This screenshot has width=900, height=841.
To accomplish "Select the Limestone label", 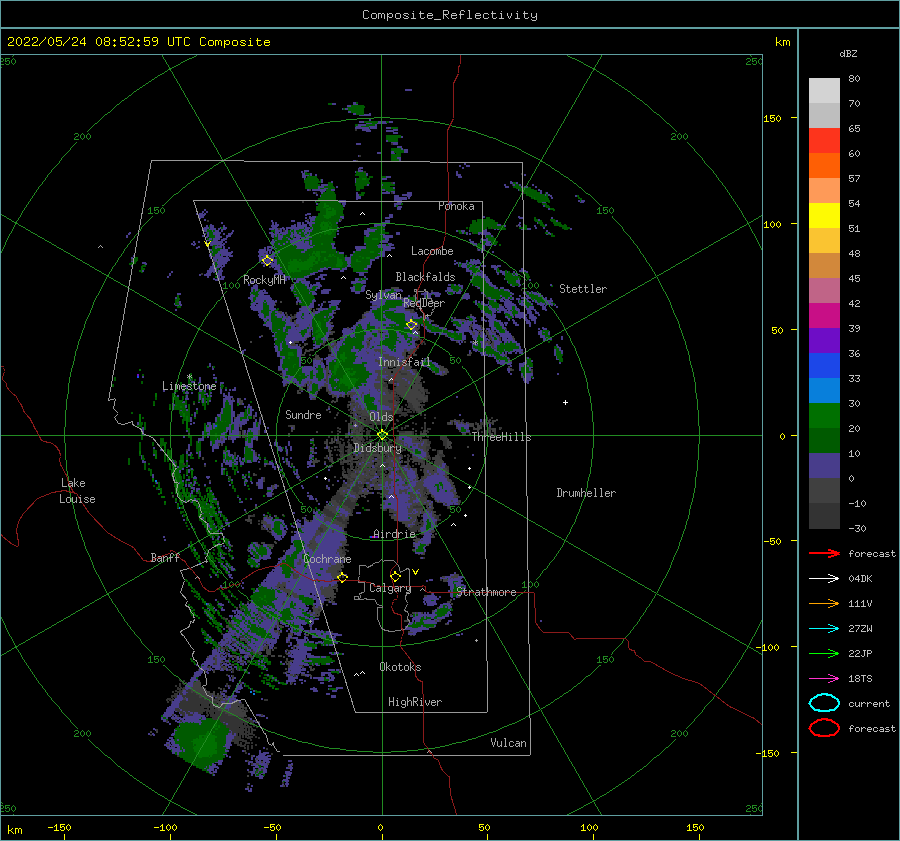I will point(189,386).
